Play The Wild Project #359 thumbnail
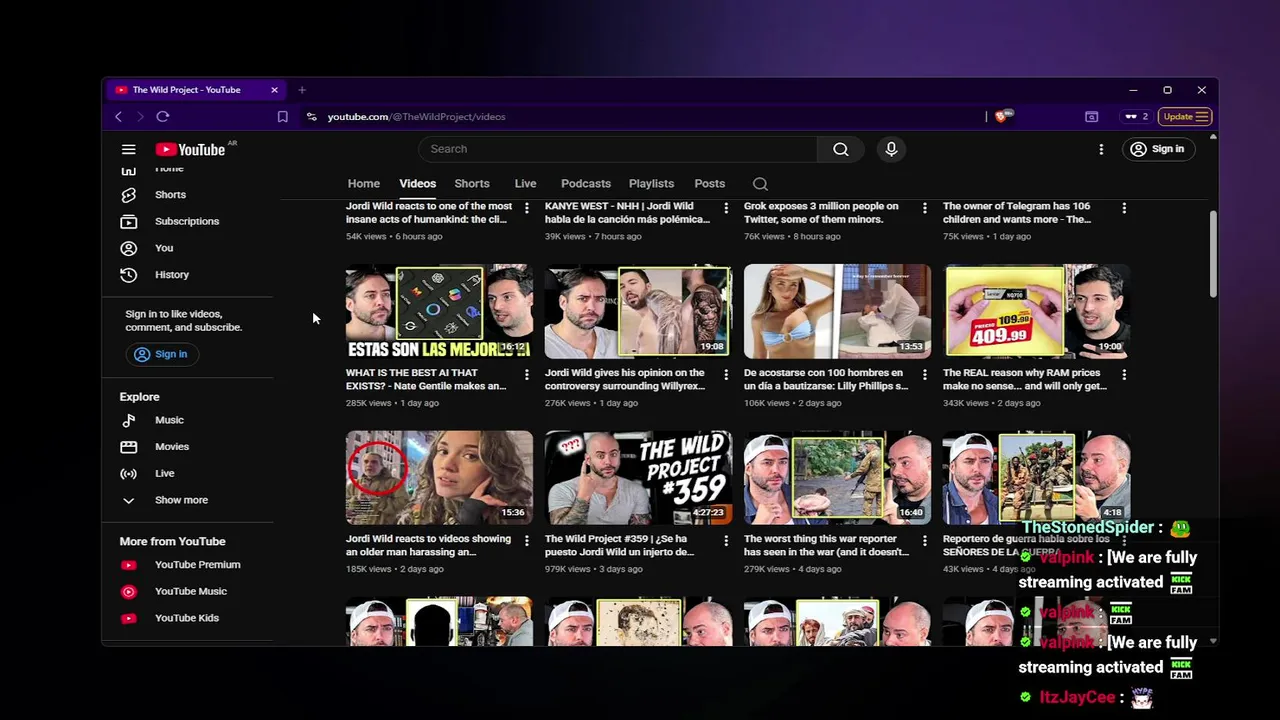The height and width of the screenshot is (720, 1280). click(638, 477)
